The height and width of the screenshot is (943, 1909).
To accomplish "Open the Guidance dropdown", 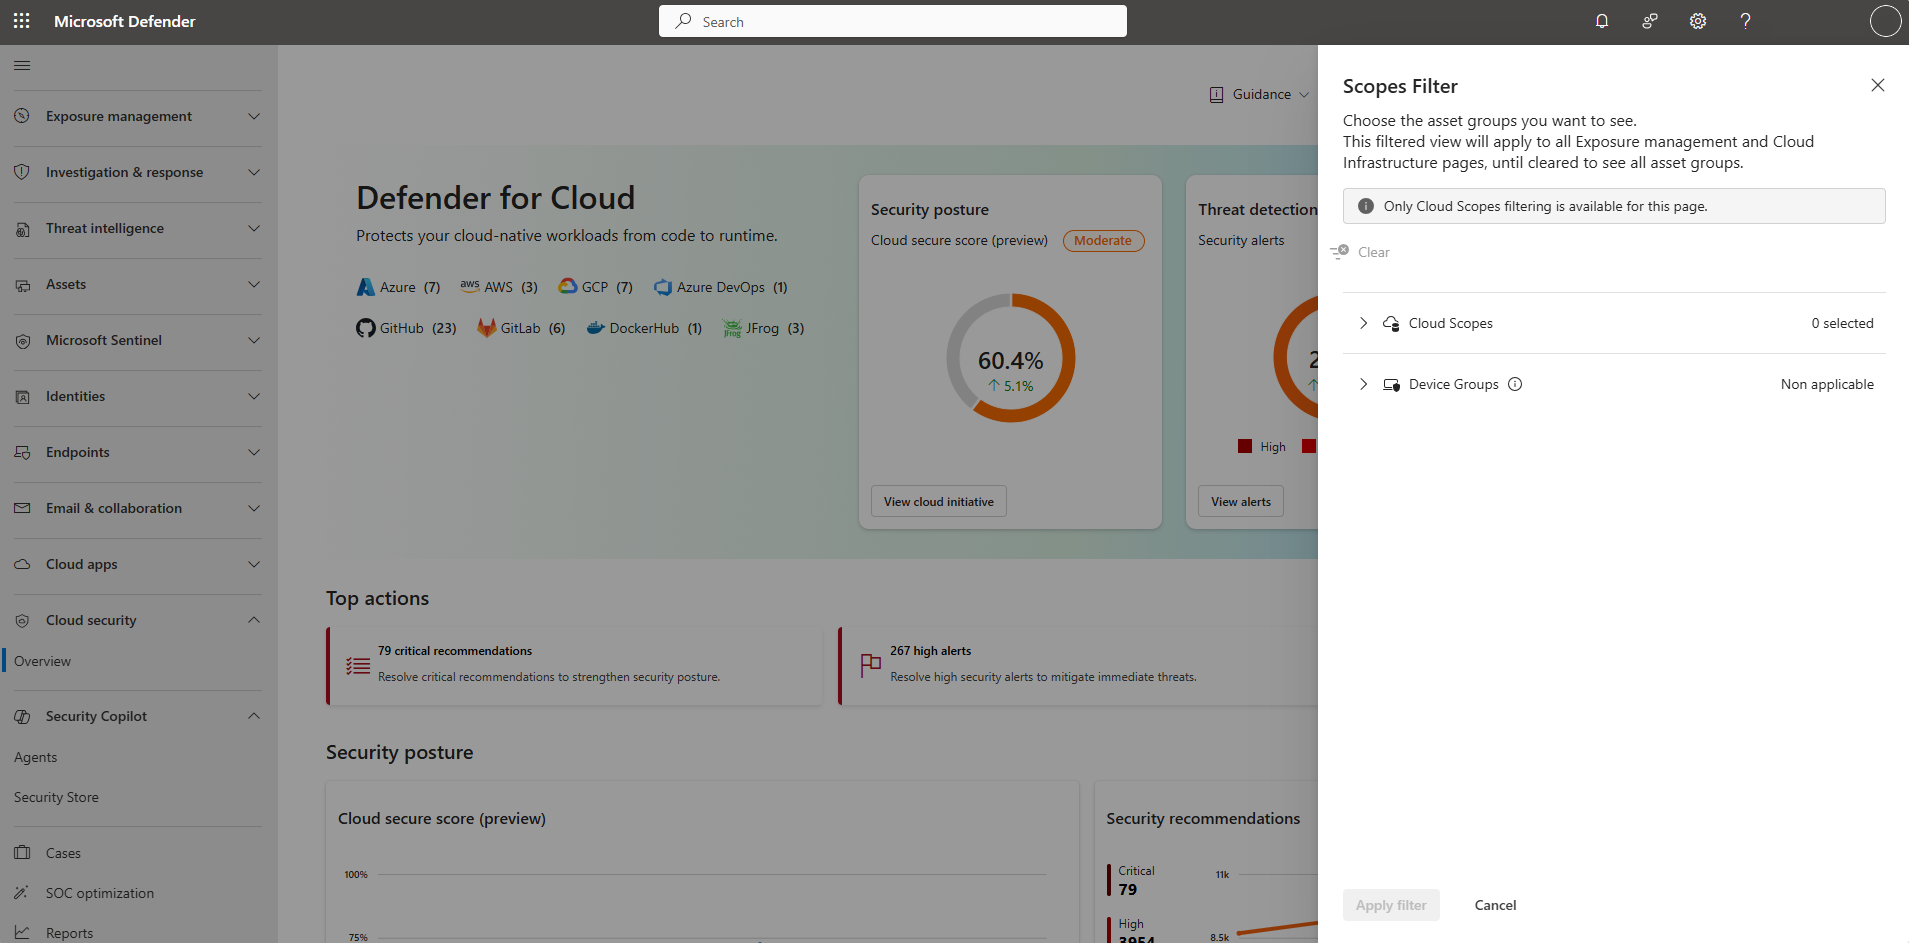I will point(1259,94).
